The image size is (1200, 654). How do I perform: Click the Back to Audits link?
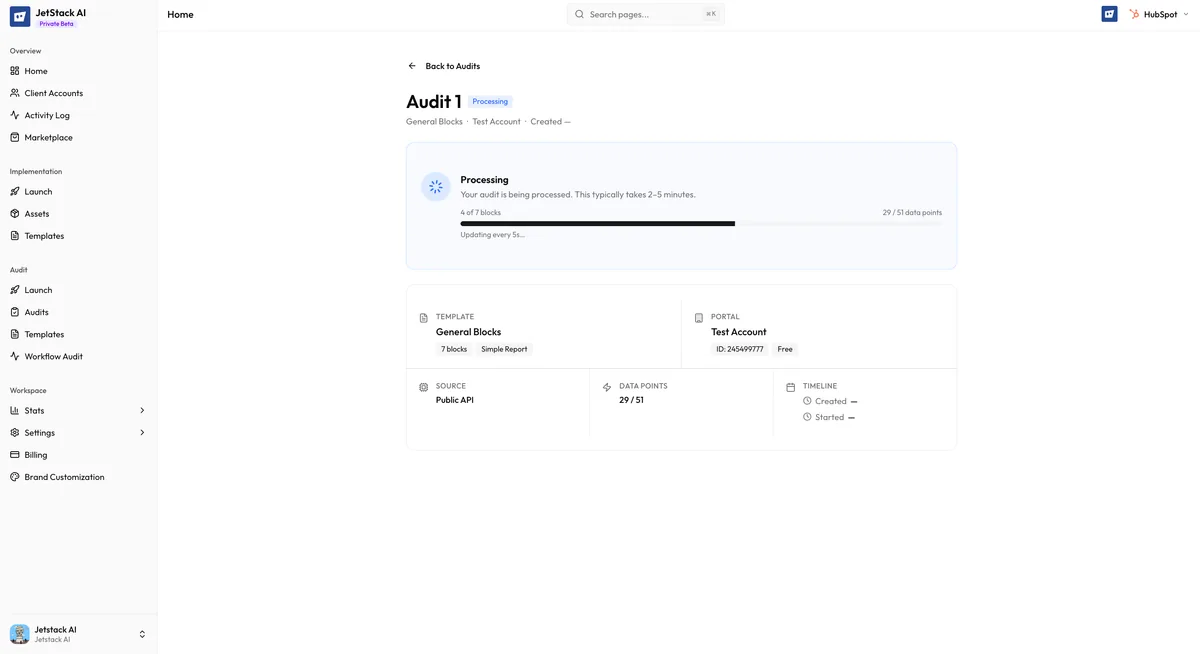point(452,65)
